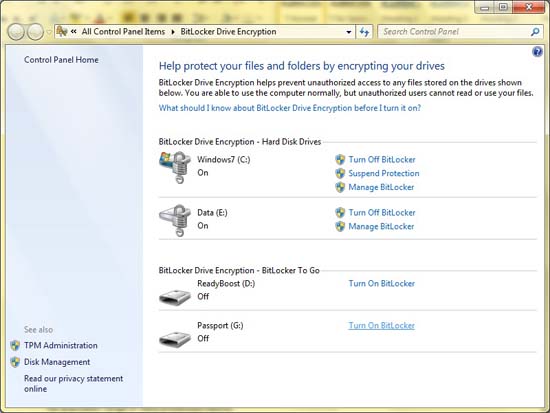The image size is (550, 413).
Task: Click the Control Panel icon in address bar
Action: tap(62, 32)
